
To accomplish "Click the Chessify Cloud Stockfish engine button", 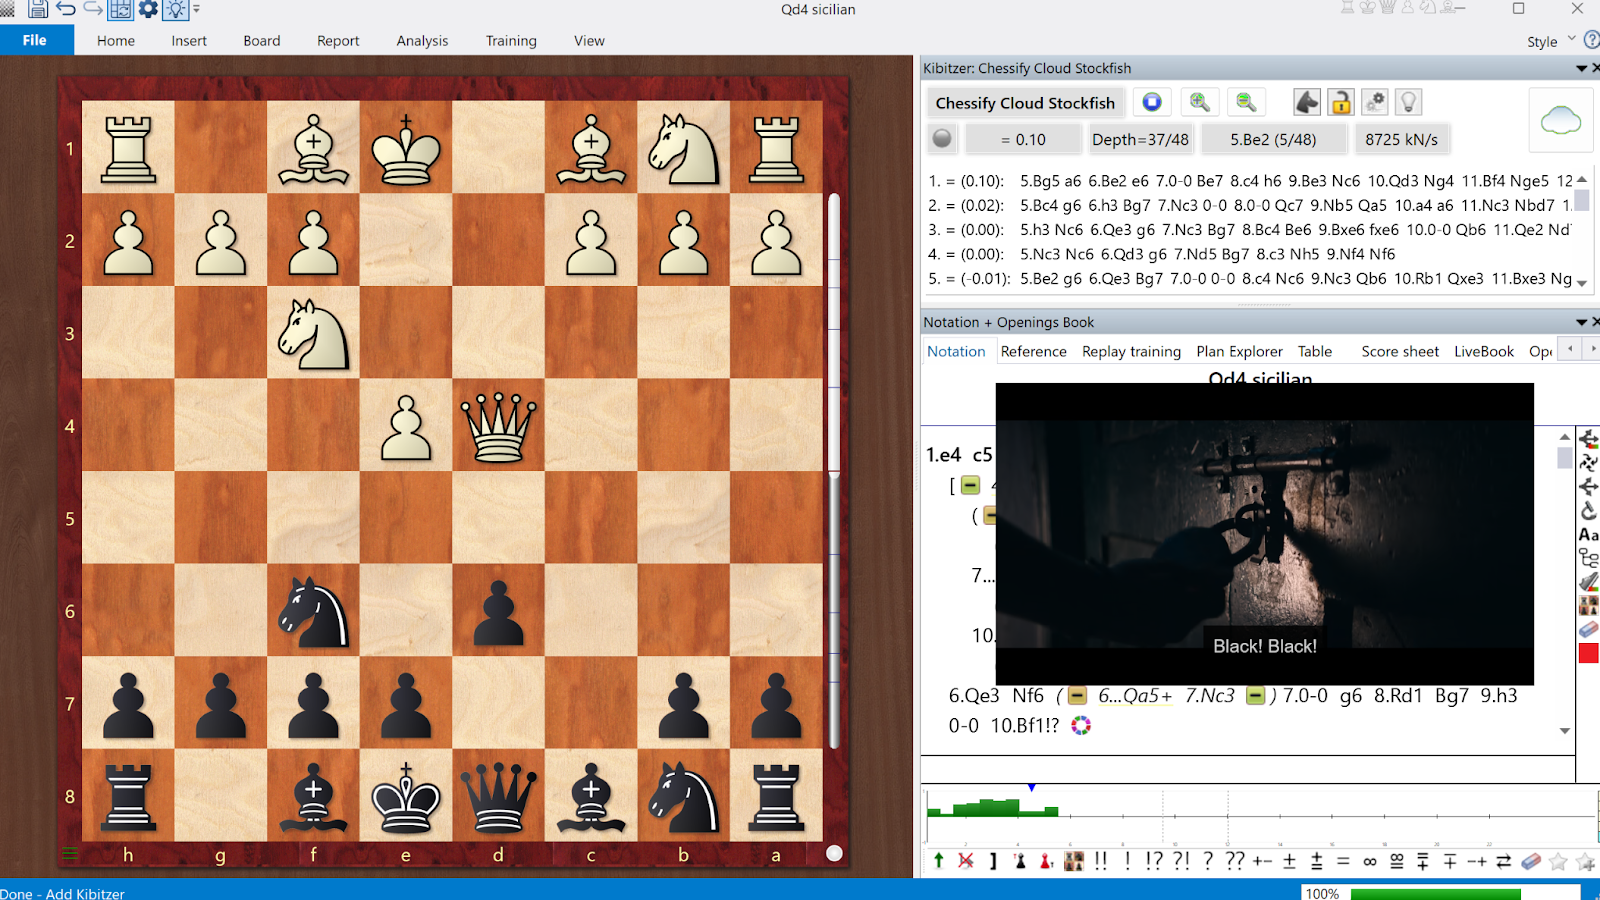I will pyautogui.click(x=1025, y=103).
